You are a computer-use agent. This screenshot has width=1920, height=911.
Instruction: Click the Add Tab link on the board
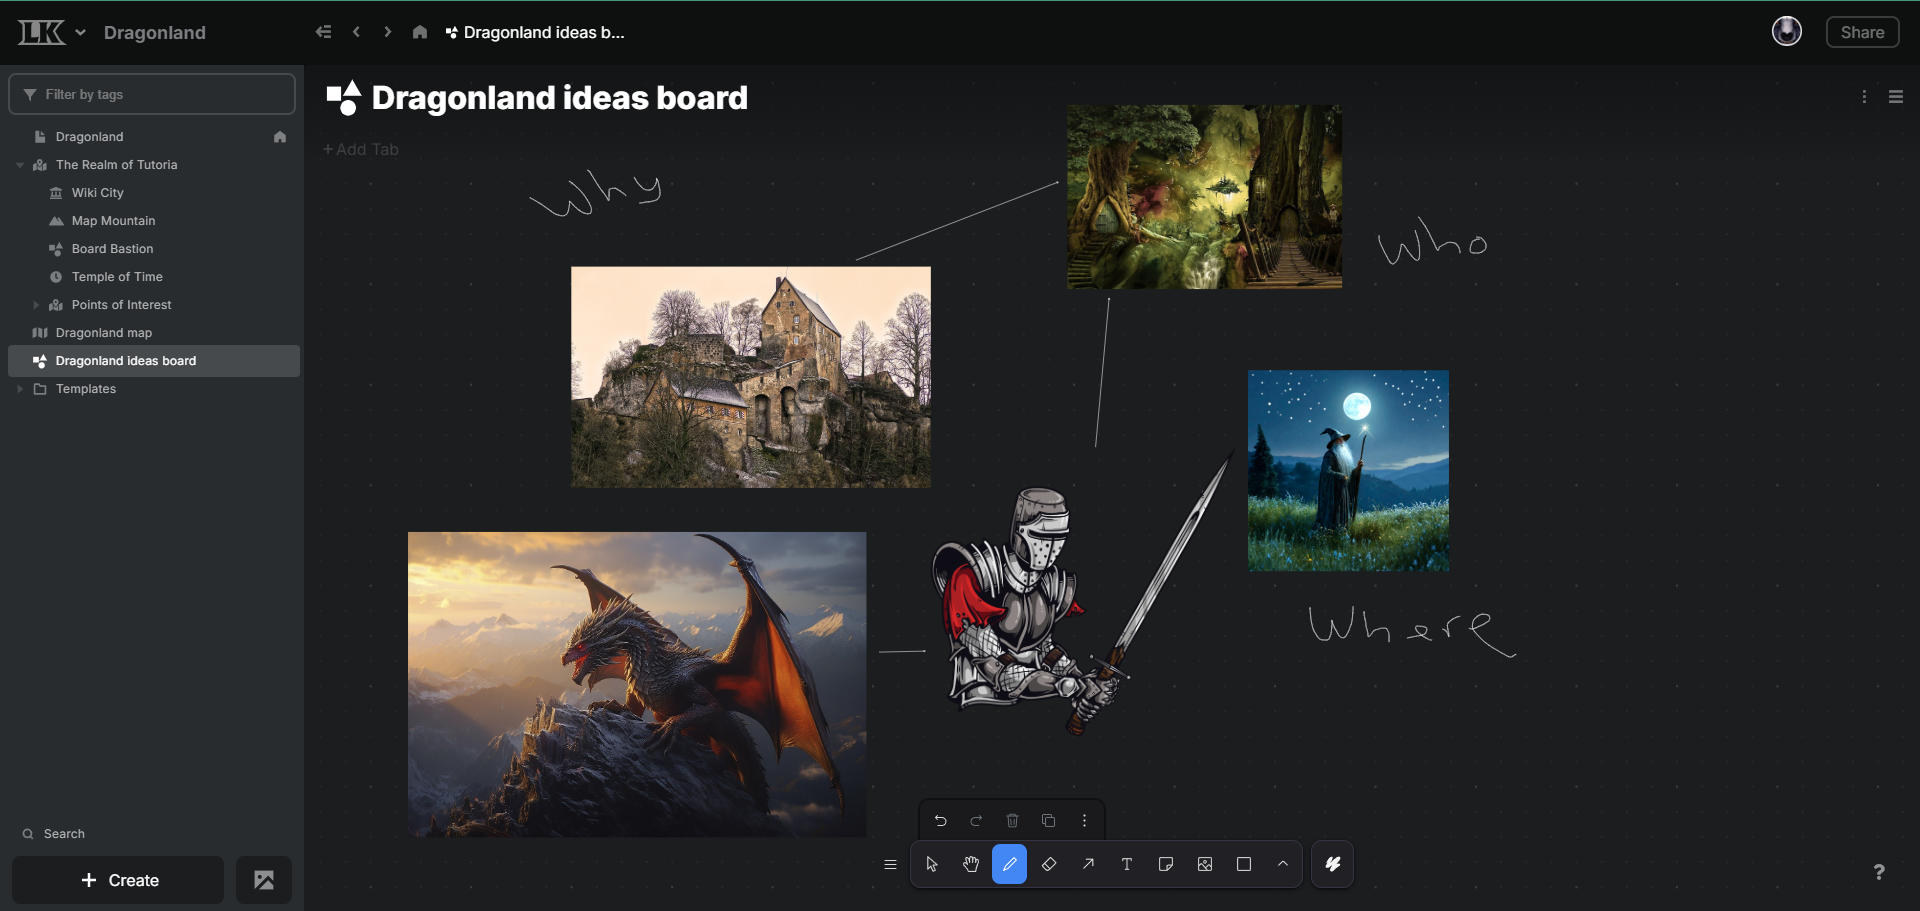[360, 148]
